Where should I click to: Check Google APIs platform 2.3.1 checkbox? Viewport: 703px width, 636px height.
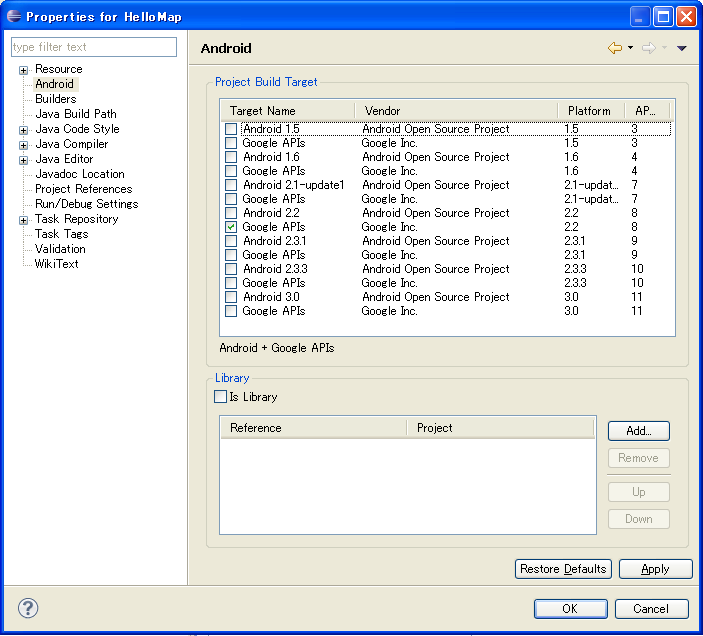pyautogui.click(x=231, y=255)
